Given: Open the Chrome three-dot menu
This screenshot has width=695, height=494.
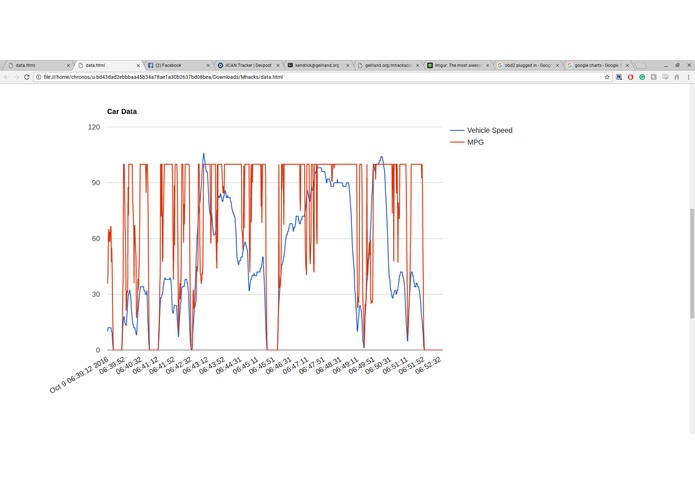Looking at the screenshot, I should [688, 77].
